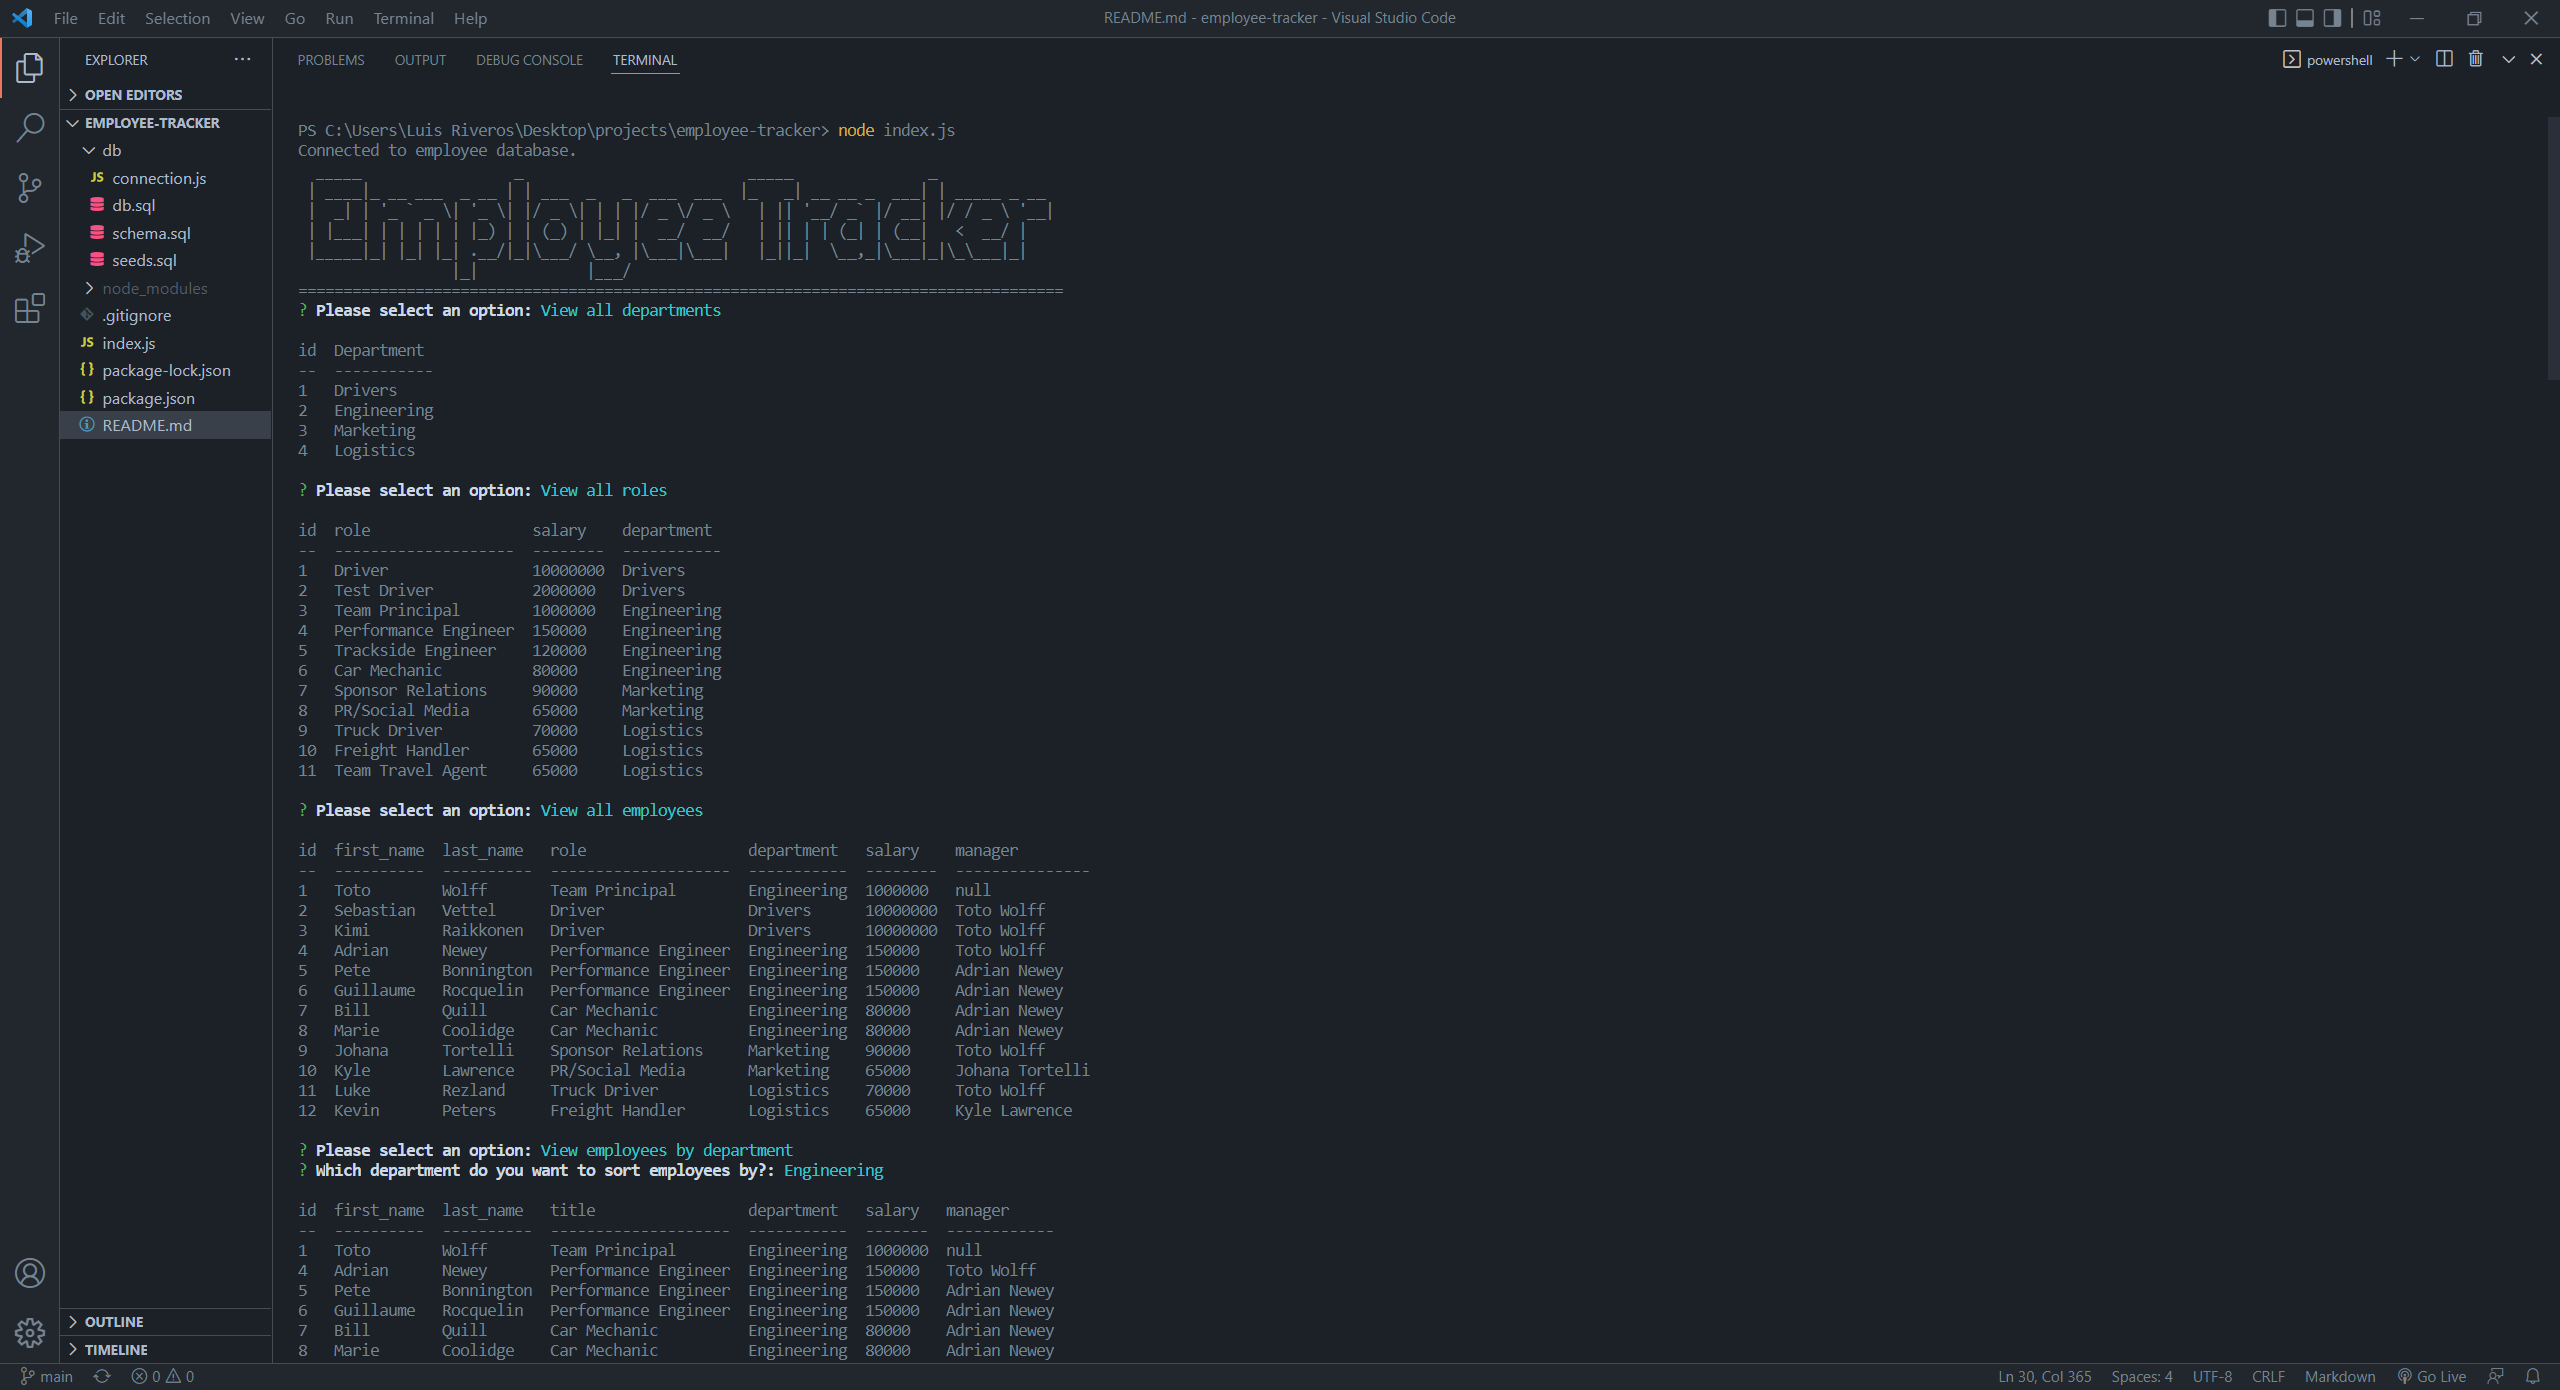Open the Search view in the activity bar
The width and height of the screenshot is (2560, 1390).
(29, 127)
